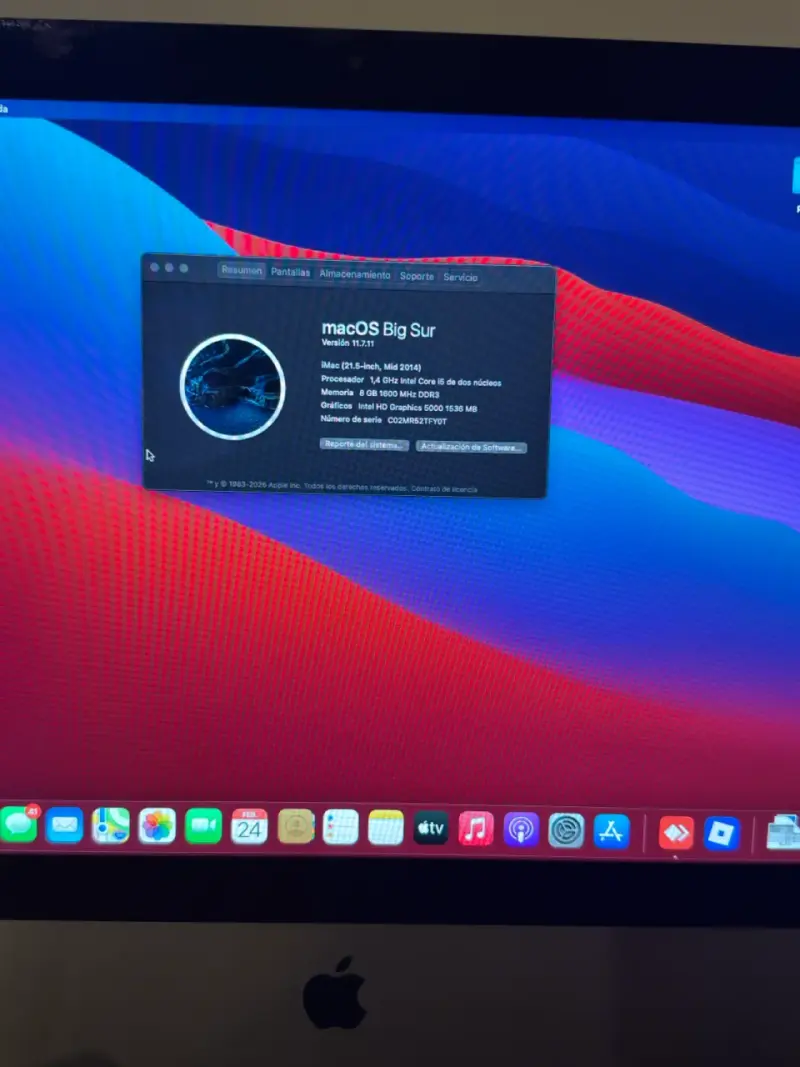Click the macOS Big Sur title
Image resolution: width=800 pixels, height=1067 pixels.
[378, 330]
